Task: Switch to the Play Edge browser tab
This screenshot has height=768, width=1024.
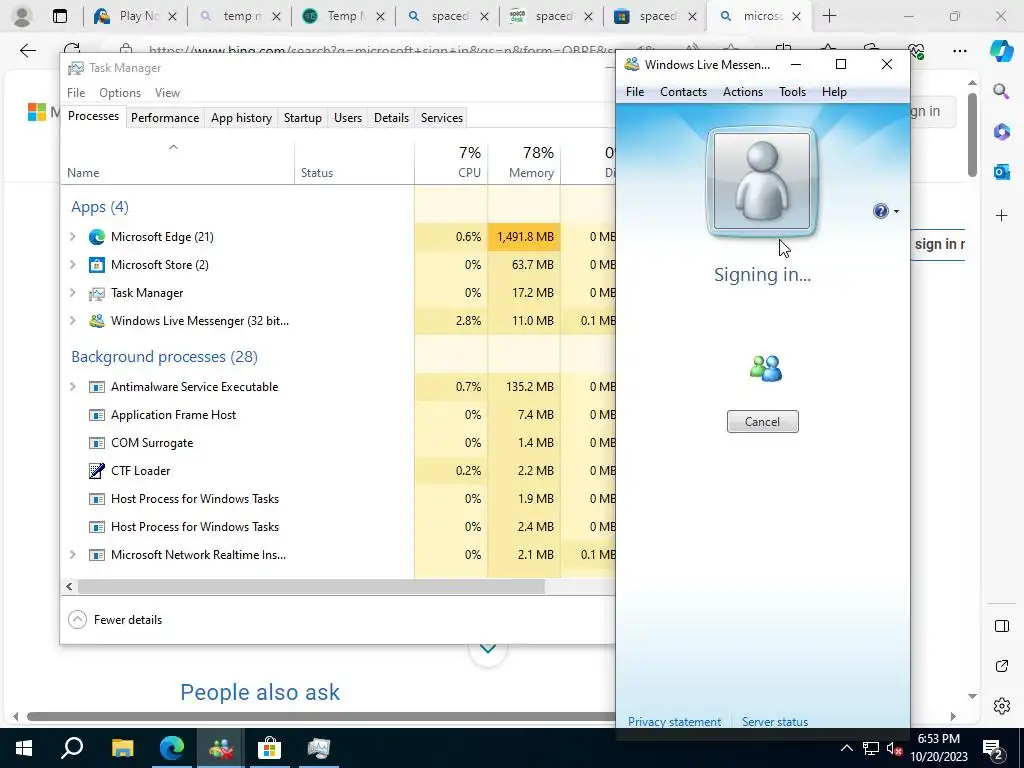Action: tap(135, 16)
